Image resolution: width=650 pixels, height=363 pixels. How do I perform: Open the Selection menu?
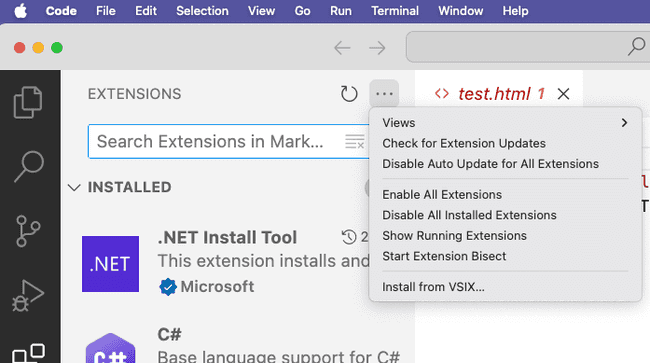click(x=202, y=11)
